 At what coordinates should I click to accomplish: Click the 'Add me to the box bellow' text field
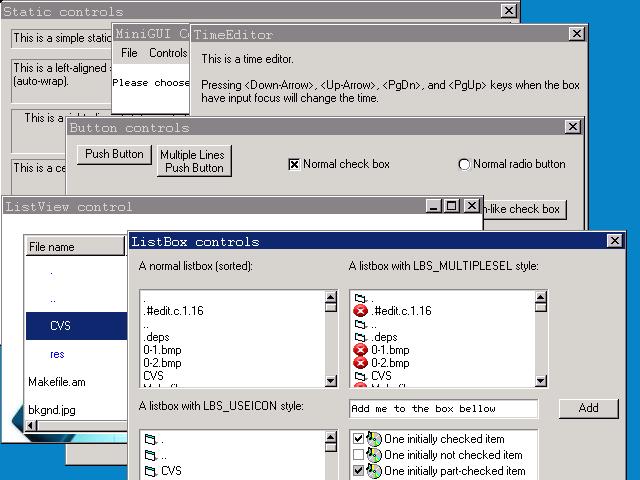pos(443,408)
